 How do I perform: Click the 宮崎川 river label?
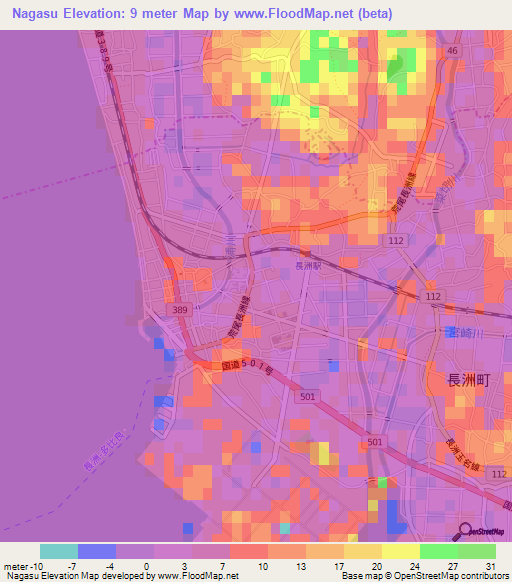click(466, 333)
